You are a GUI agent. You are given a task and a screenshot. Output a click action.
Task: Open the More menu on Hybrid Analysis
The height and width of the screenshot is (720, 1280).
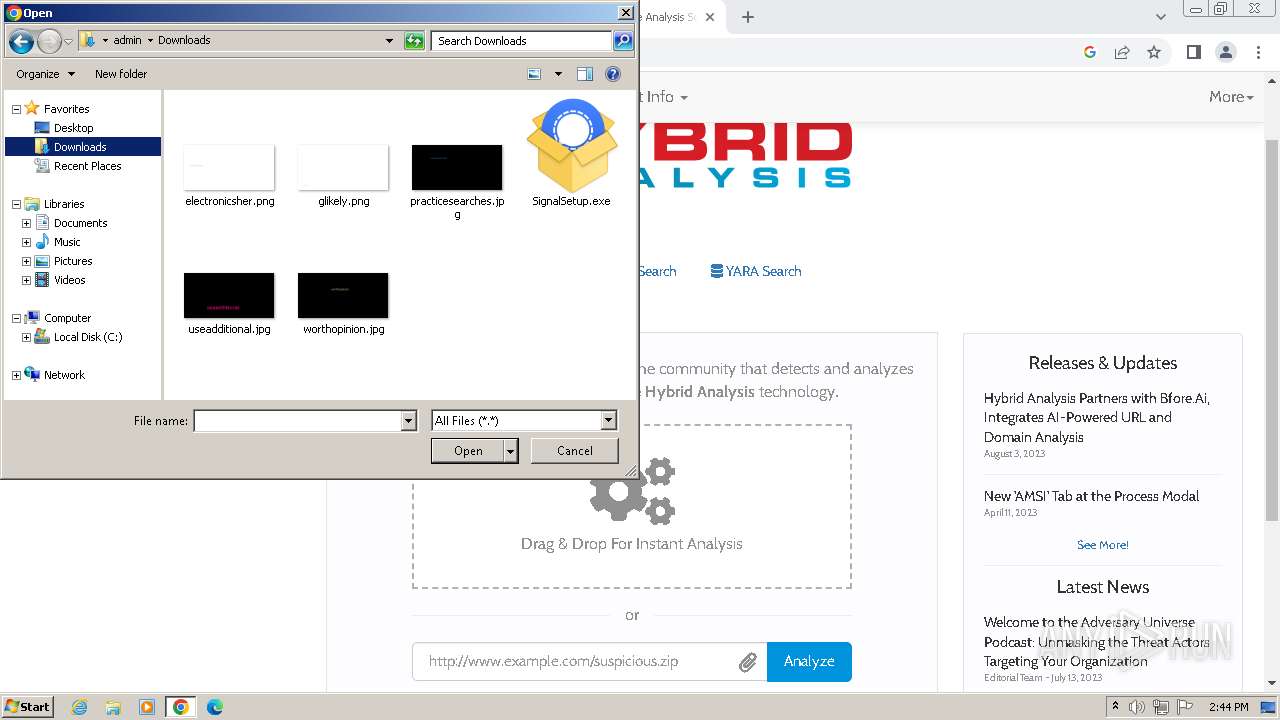point(1231,97)
